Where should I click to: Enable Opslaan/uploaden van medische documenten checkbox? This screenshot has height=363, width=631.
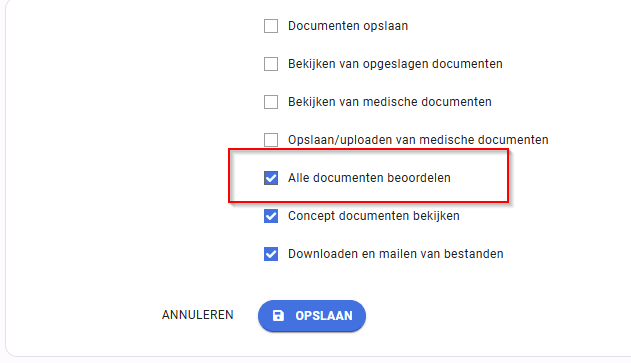[271, 140]
